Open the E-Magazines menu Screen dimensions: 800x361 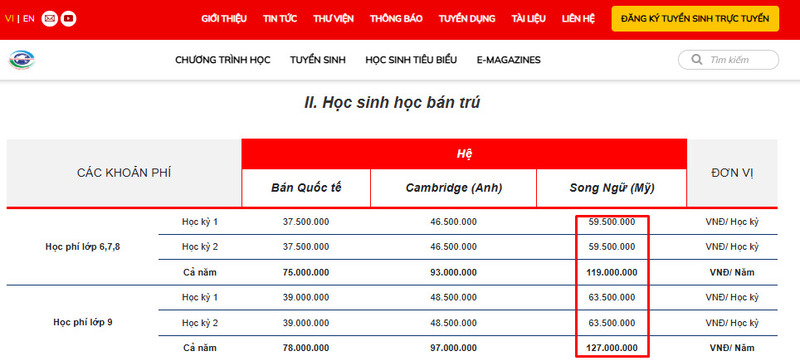coord(509,60)
